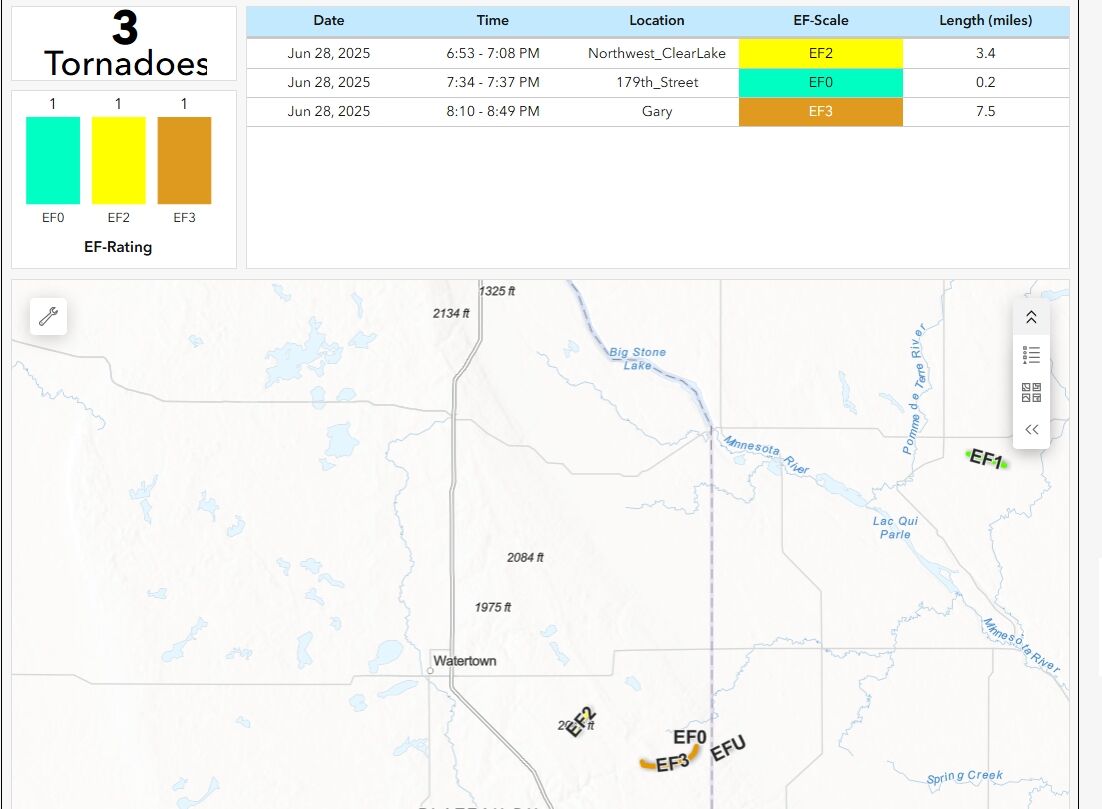This screenshot has width=1102, height=809.
Task: Click the EF1 tornado track on map
Action: point(986,459)
